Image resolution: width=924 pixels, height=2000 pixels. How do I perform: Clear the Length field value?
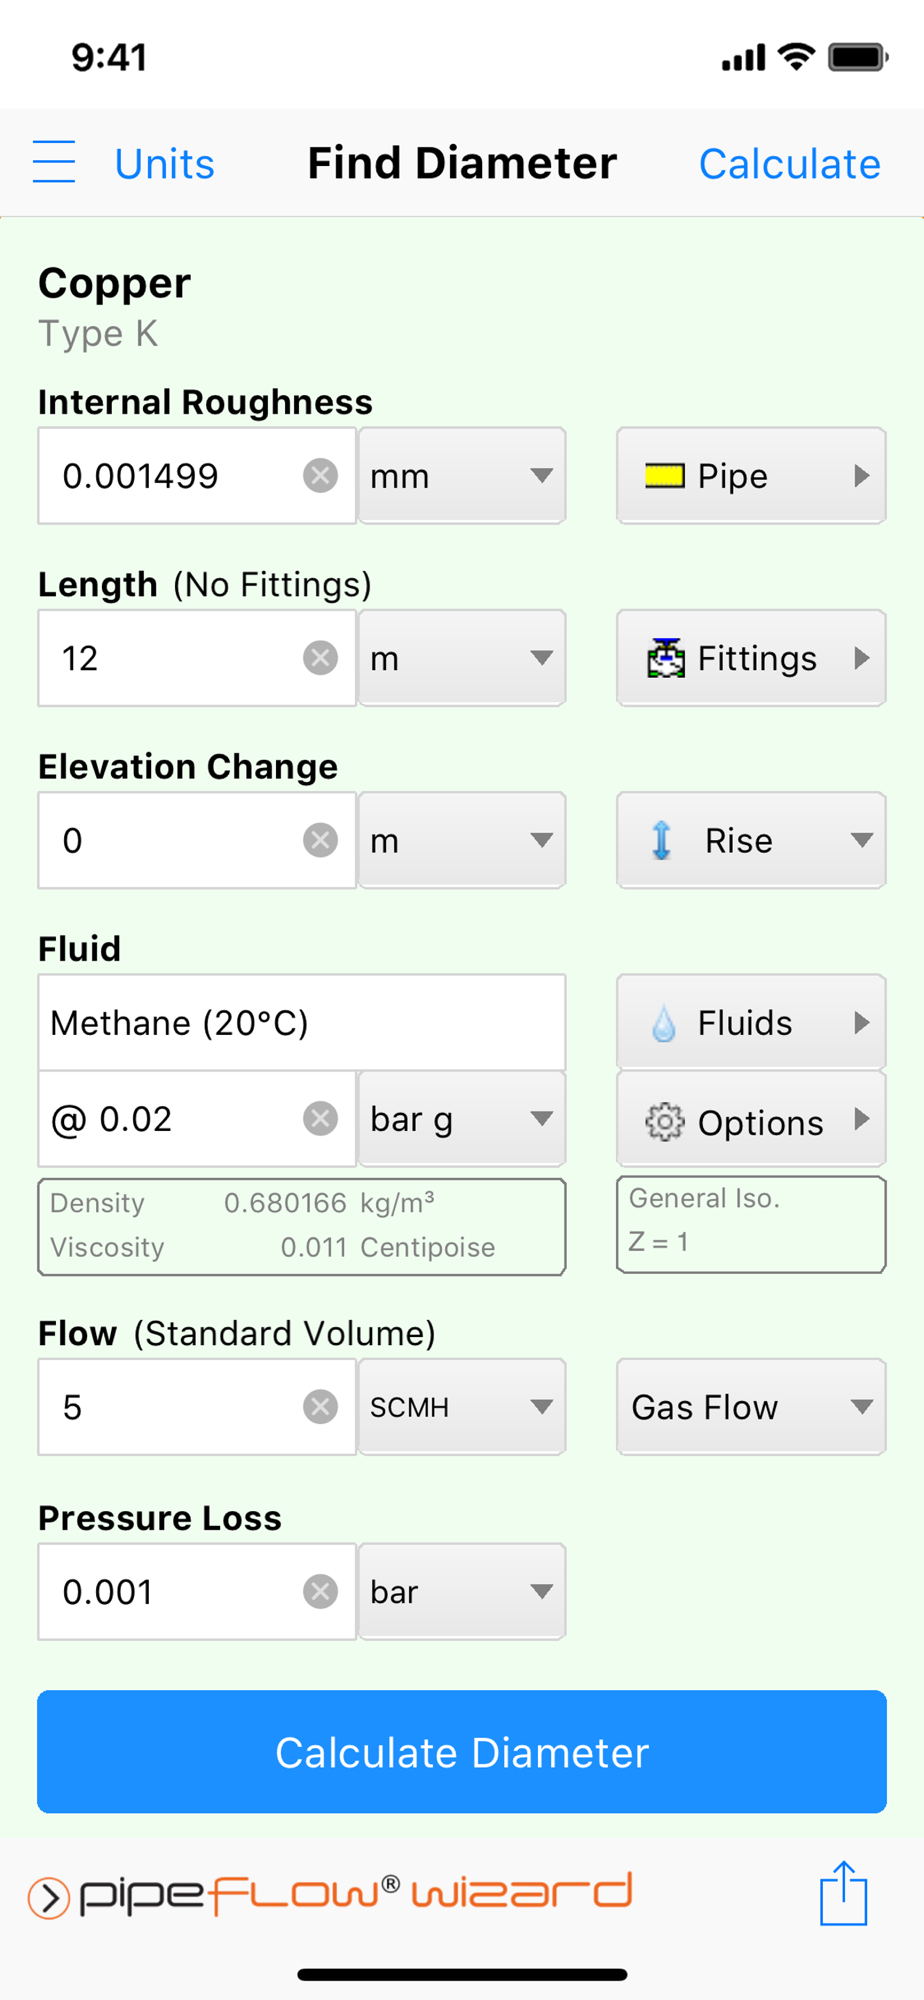click(320, 658)
